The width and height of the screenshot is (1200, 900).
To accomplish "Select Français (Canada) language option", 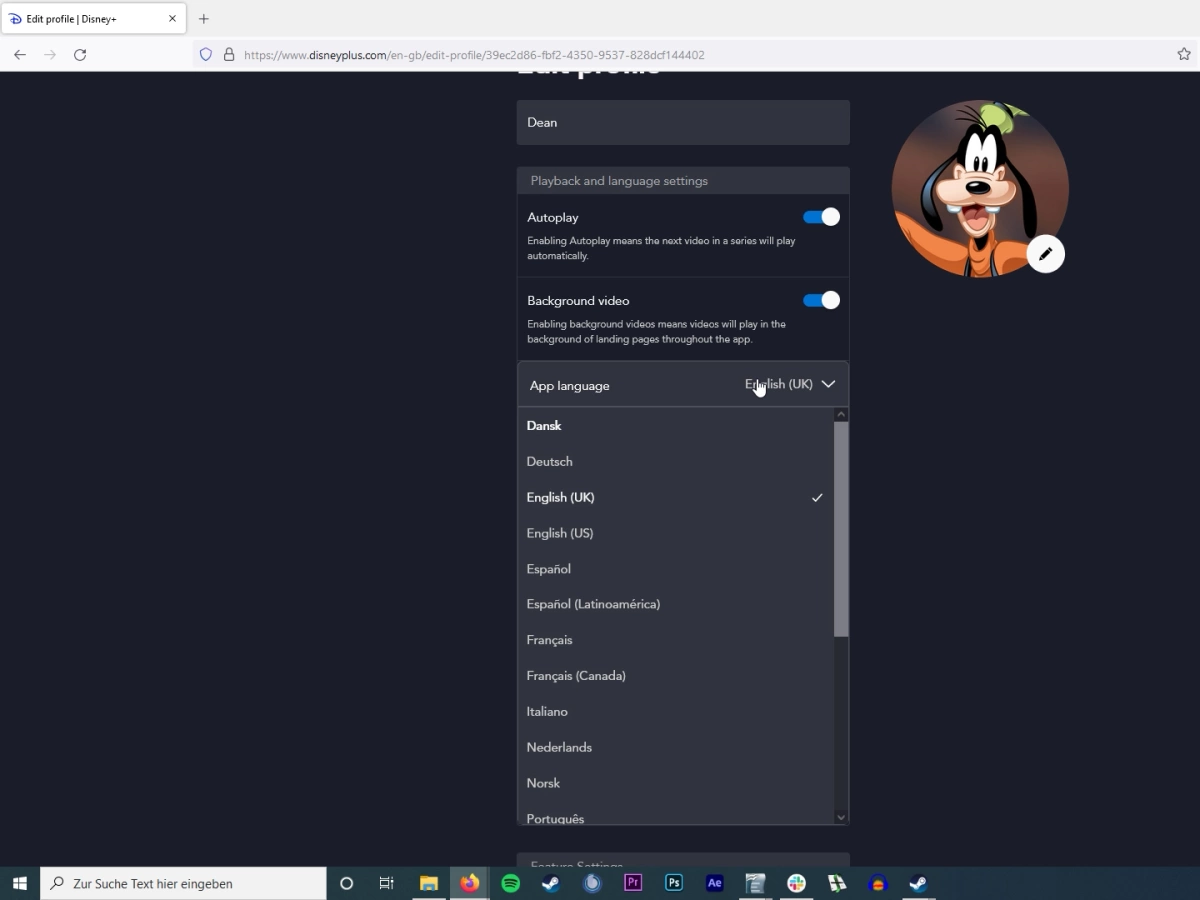I will click(576, 676).
